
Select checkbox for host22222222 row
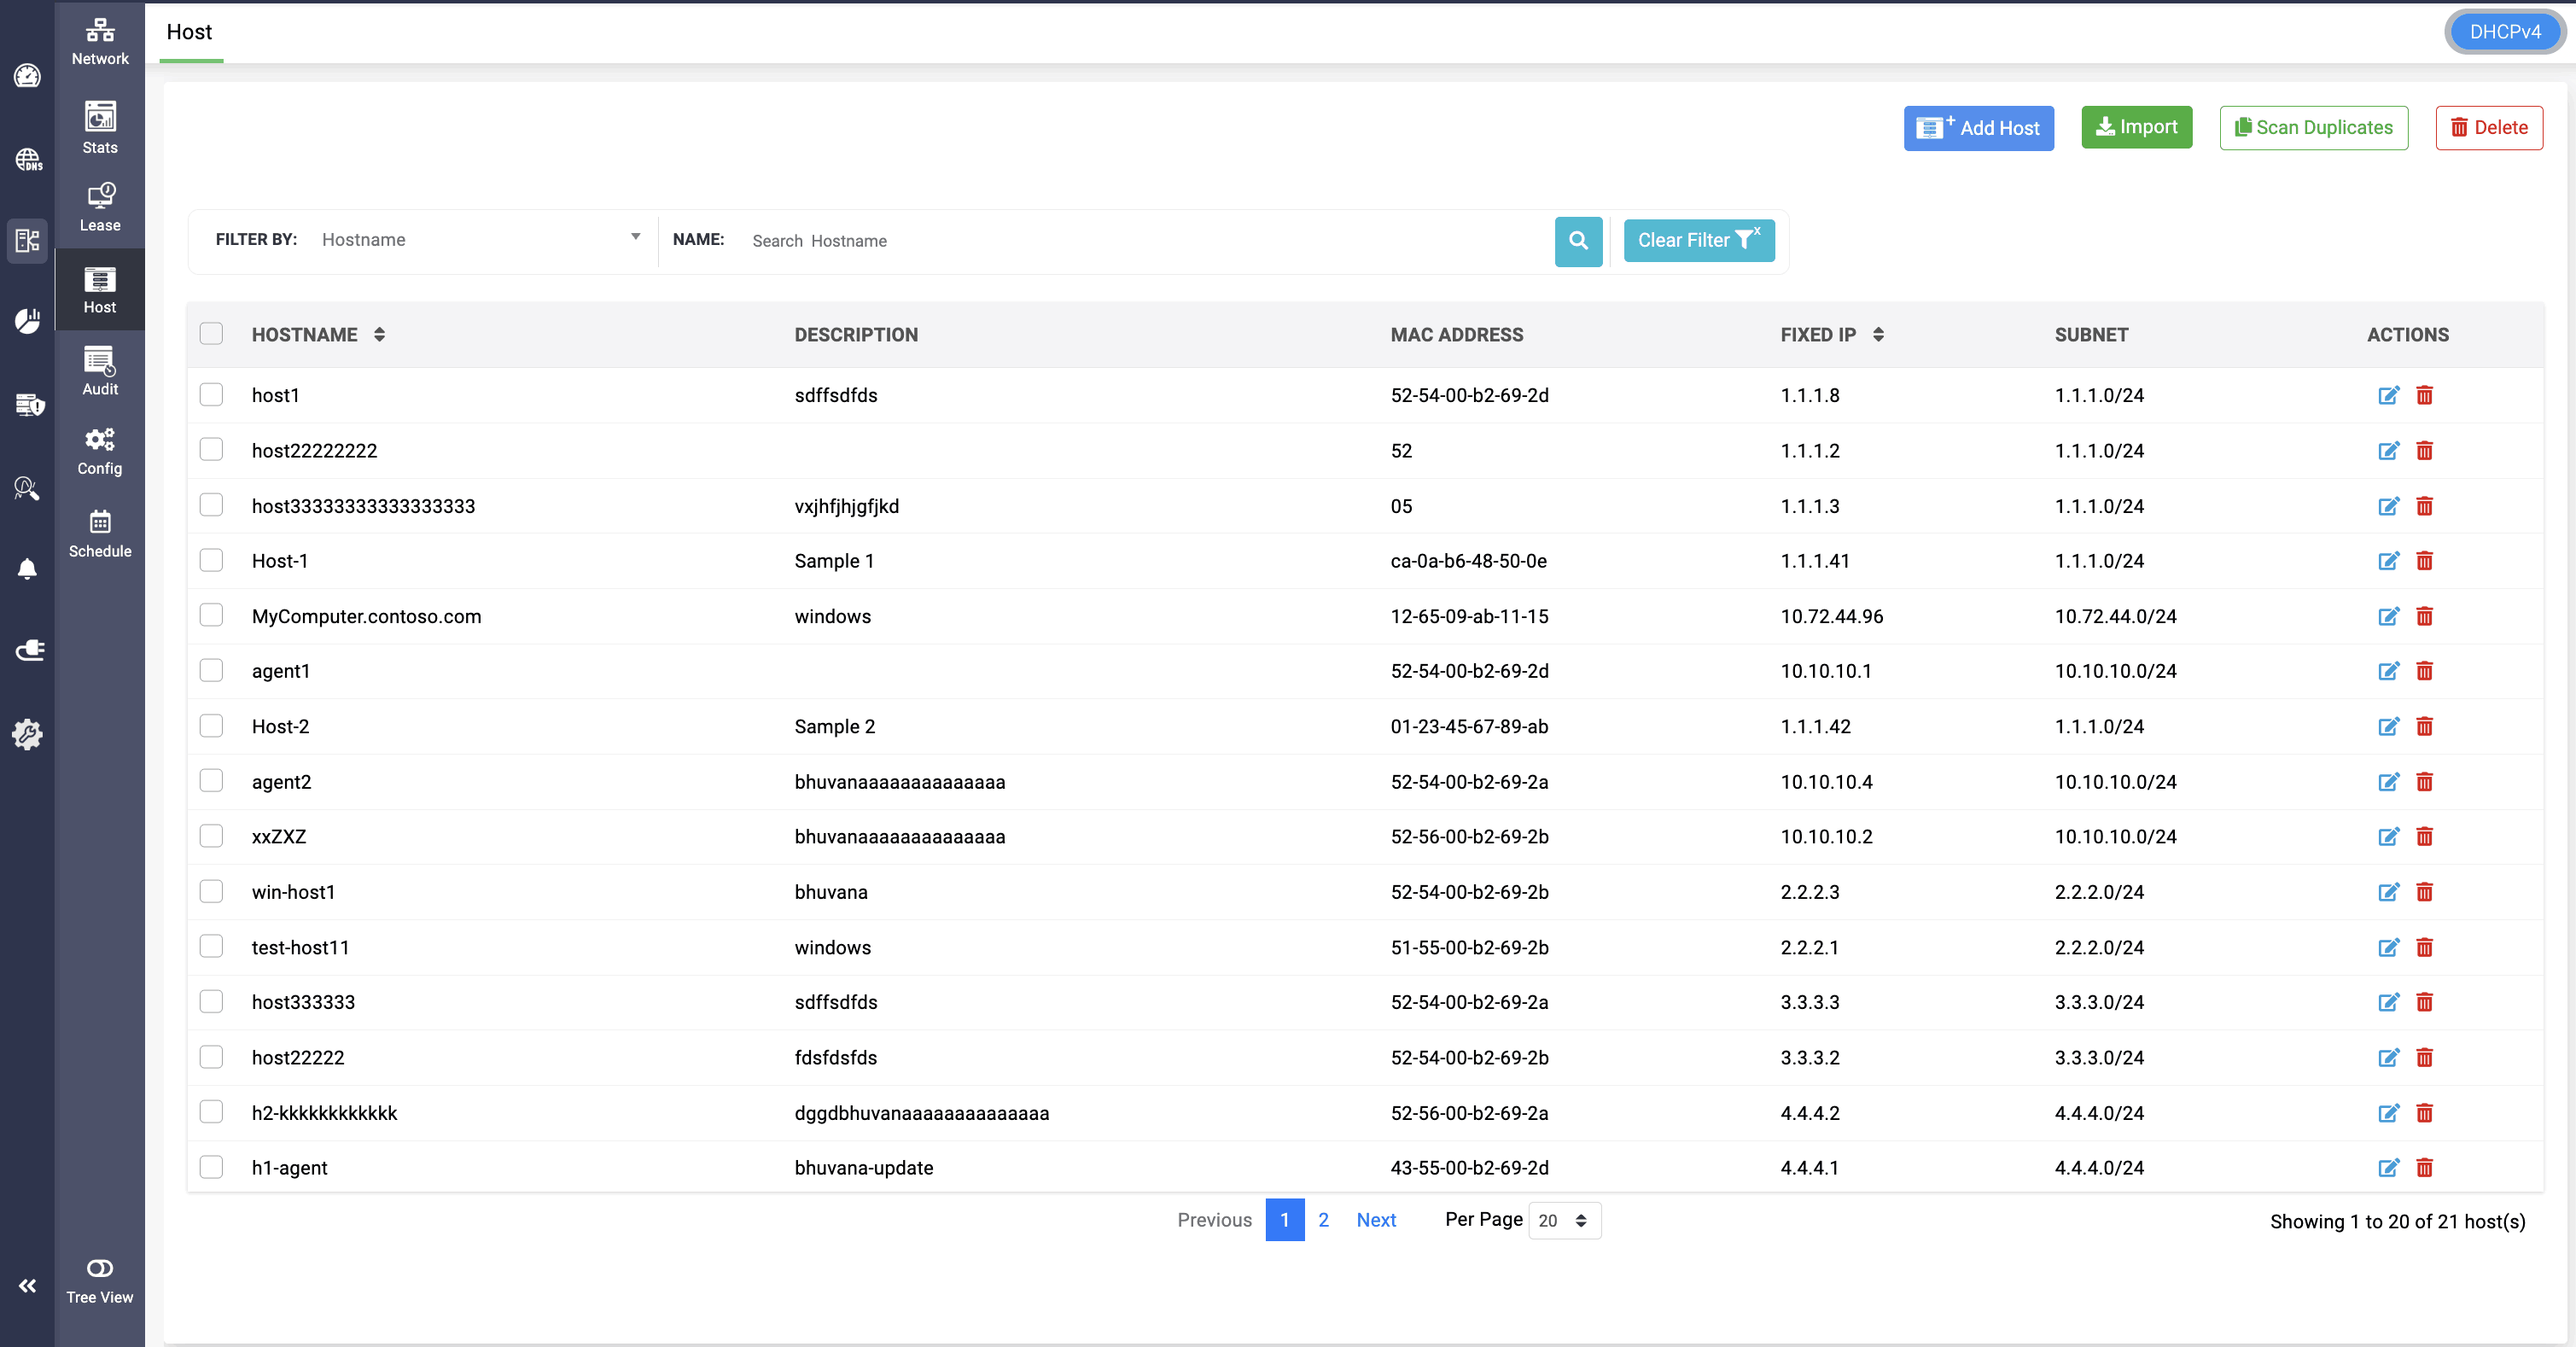(211, 450)
